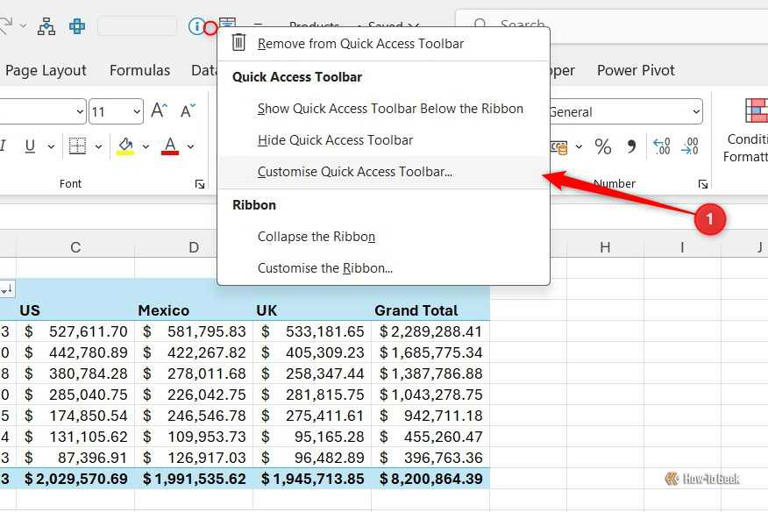Select the cell showing 246,546.78
This screenshot has width=768, height=512.
pyautogui.click(x=194, y=415)
